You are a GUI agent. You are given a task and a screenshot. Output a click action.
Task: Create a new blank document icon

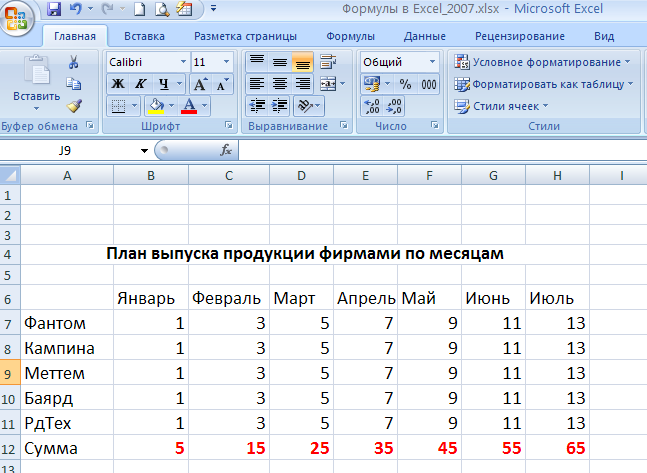139,9
